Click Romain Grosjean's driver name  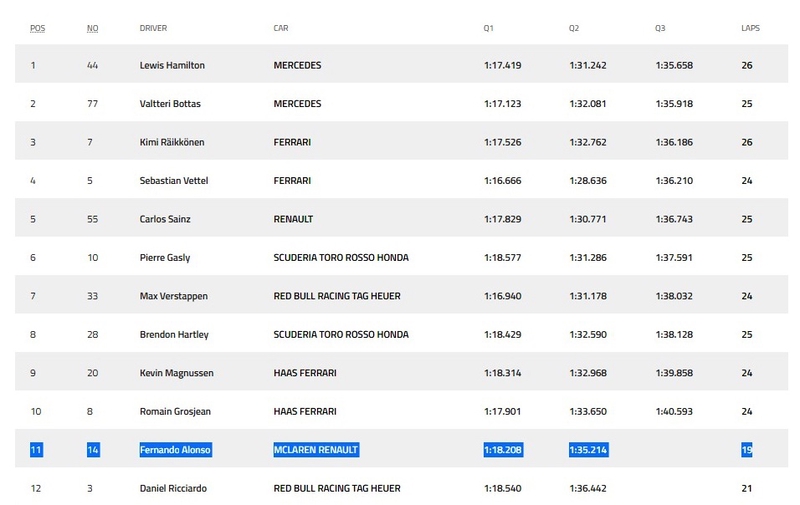(x=175, y=412)
